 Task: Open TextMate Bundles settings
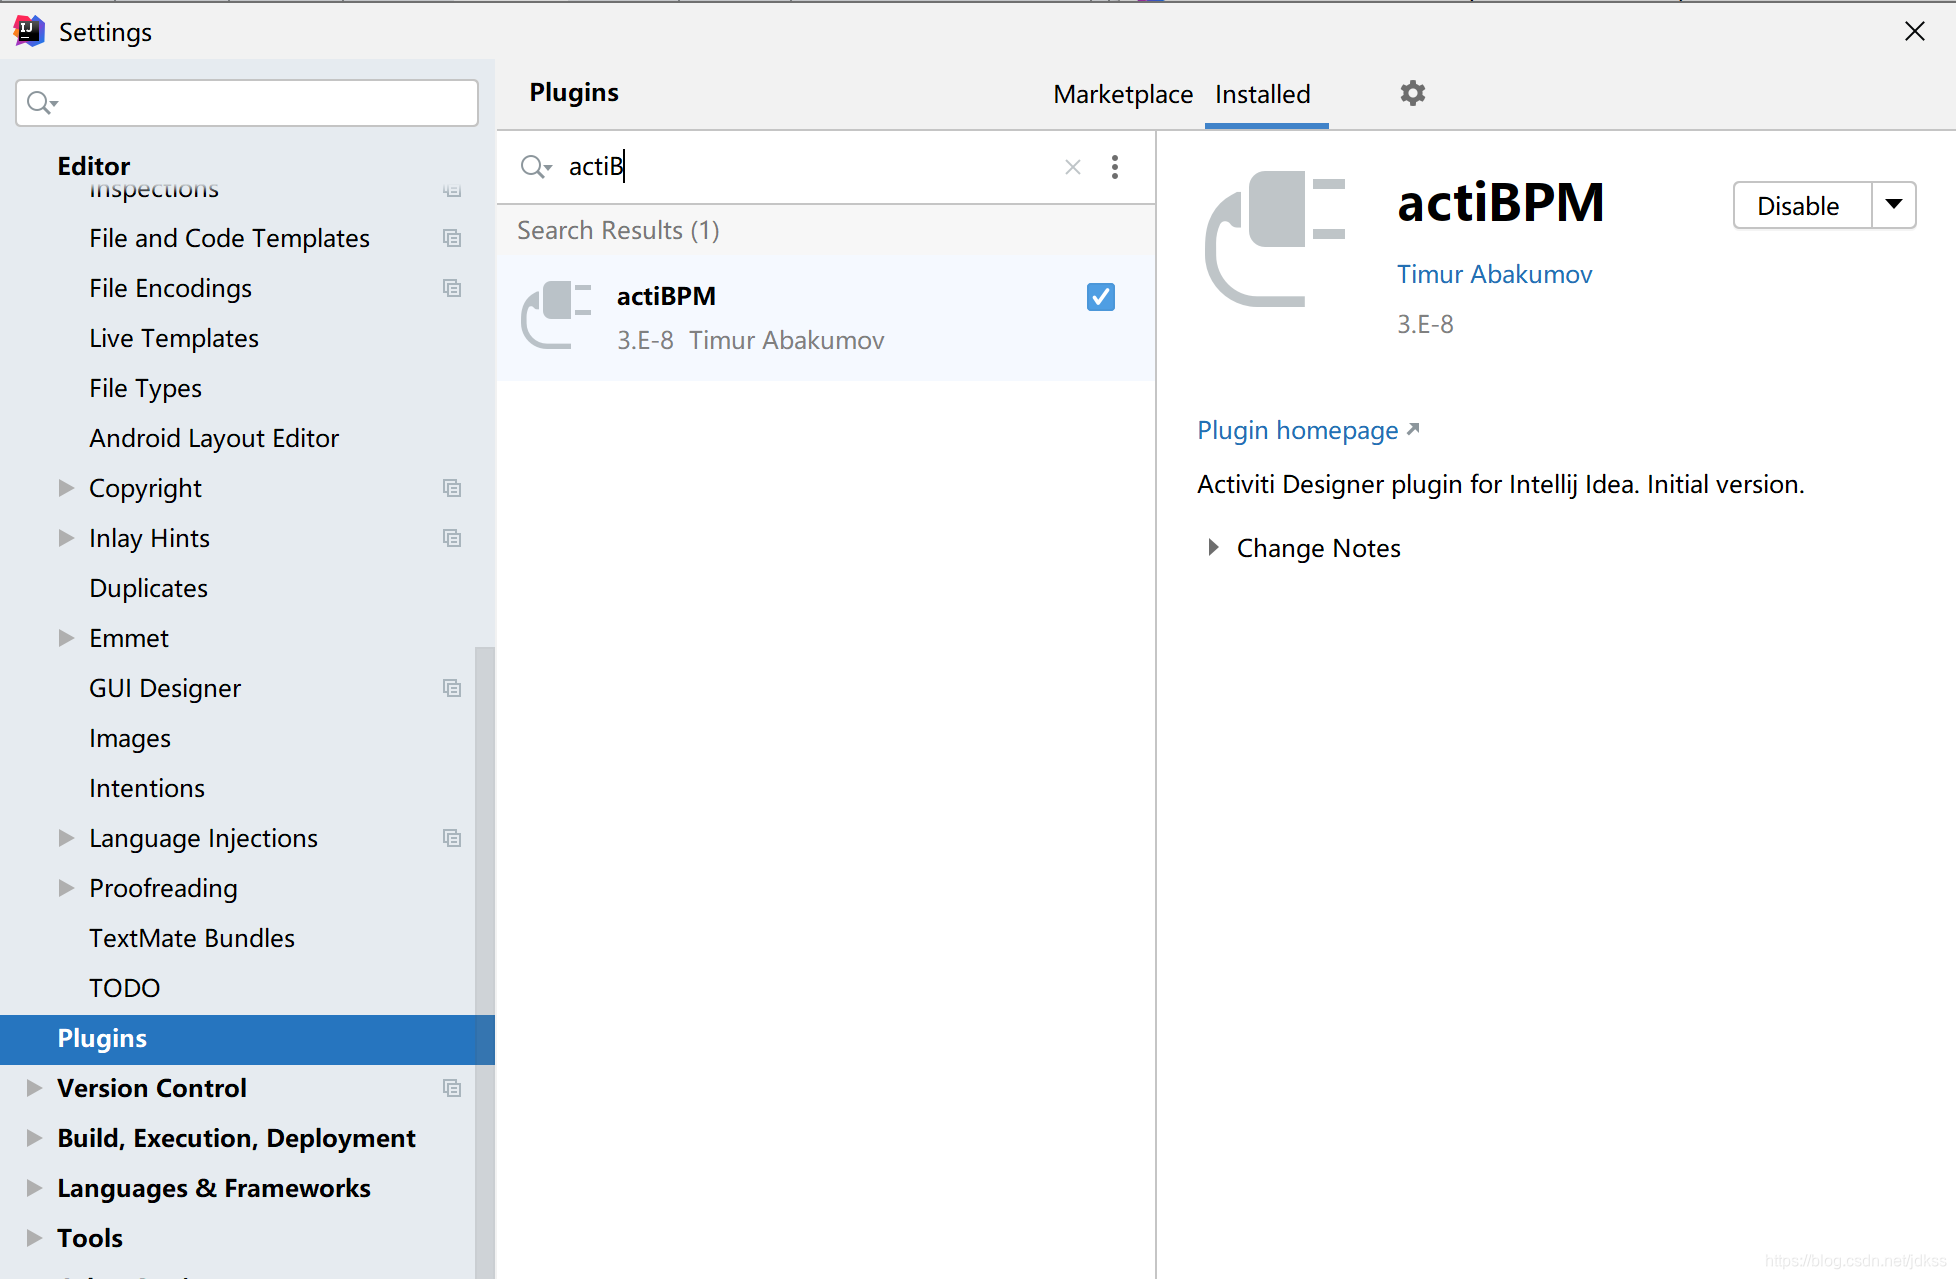[192, 938]
